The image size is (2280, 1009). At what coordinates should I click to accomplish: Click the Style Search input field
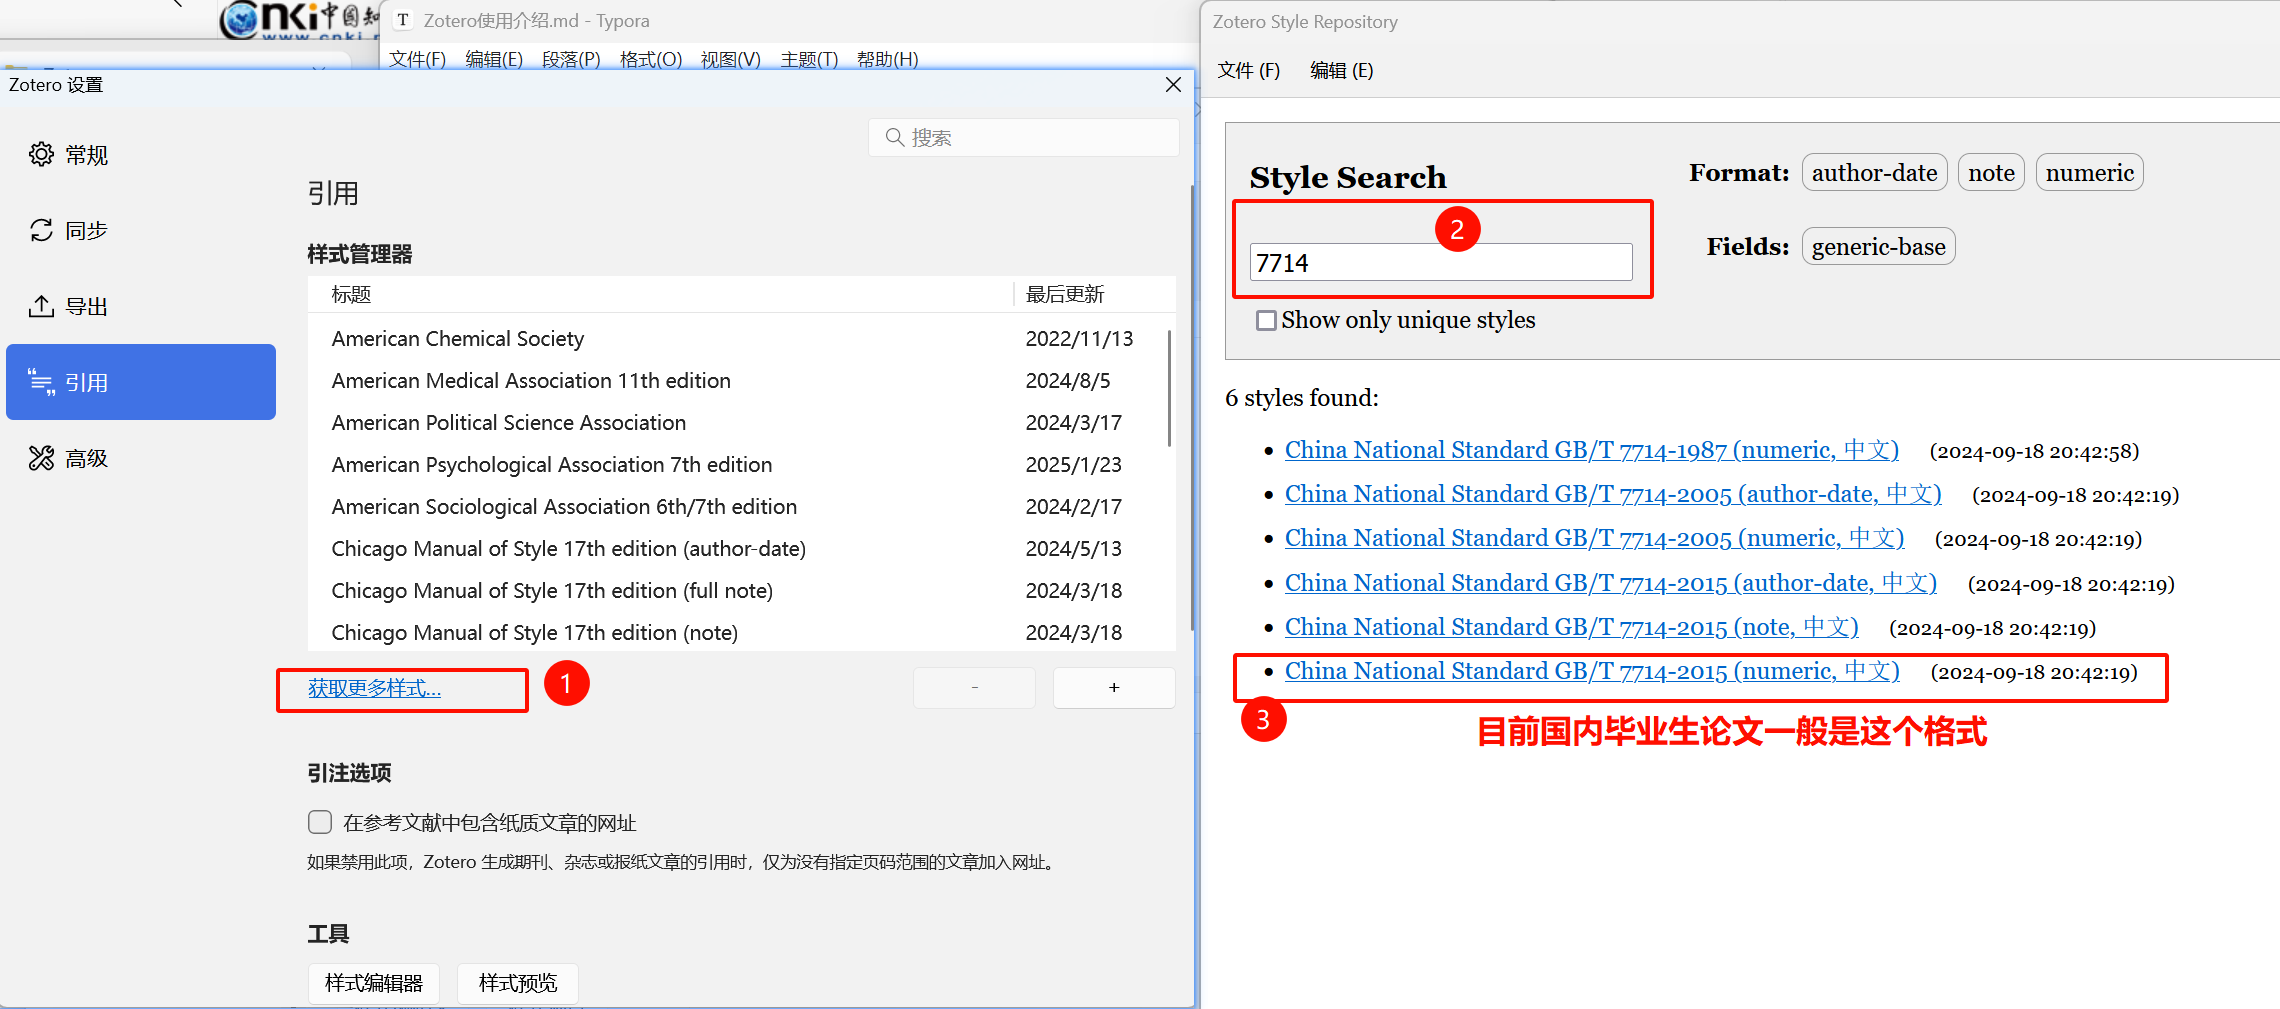pyautogui.click(x=1440, y=263)
